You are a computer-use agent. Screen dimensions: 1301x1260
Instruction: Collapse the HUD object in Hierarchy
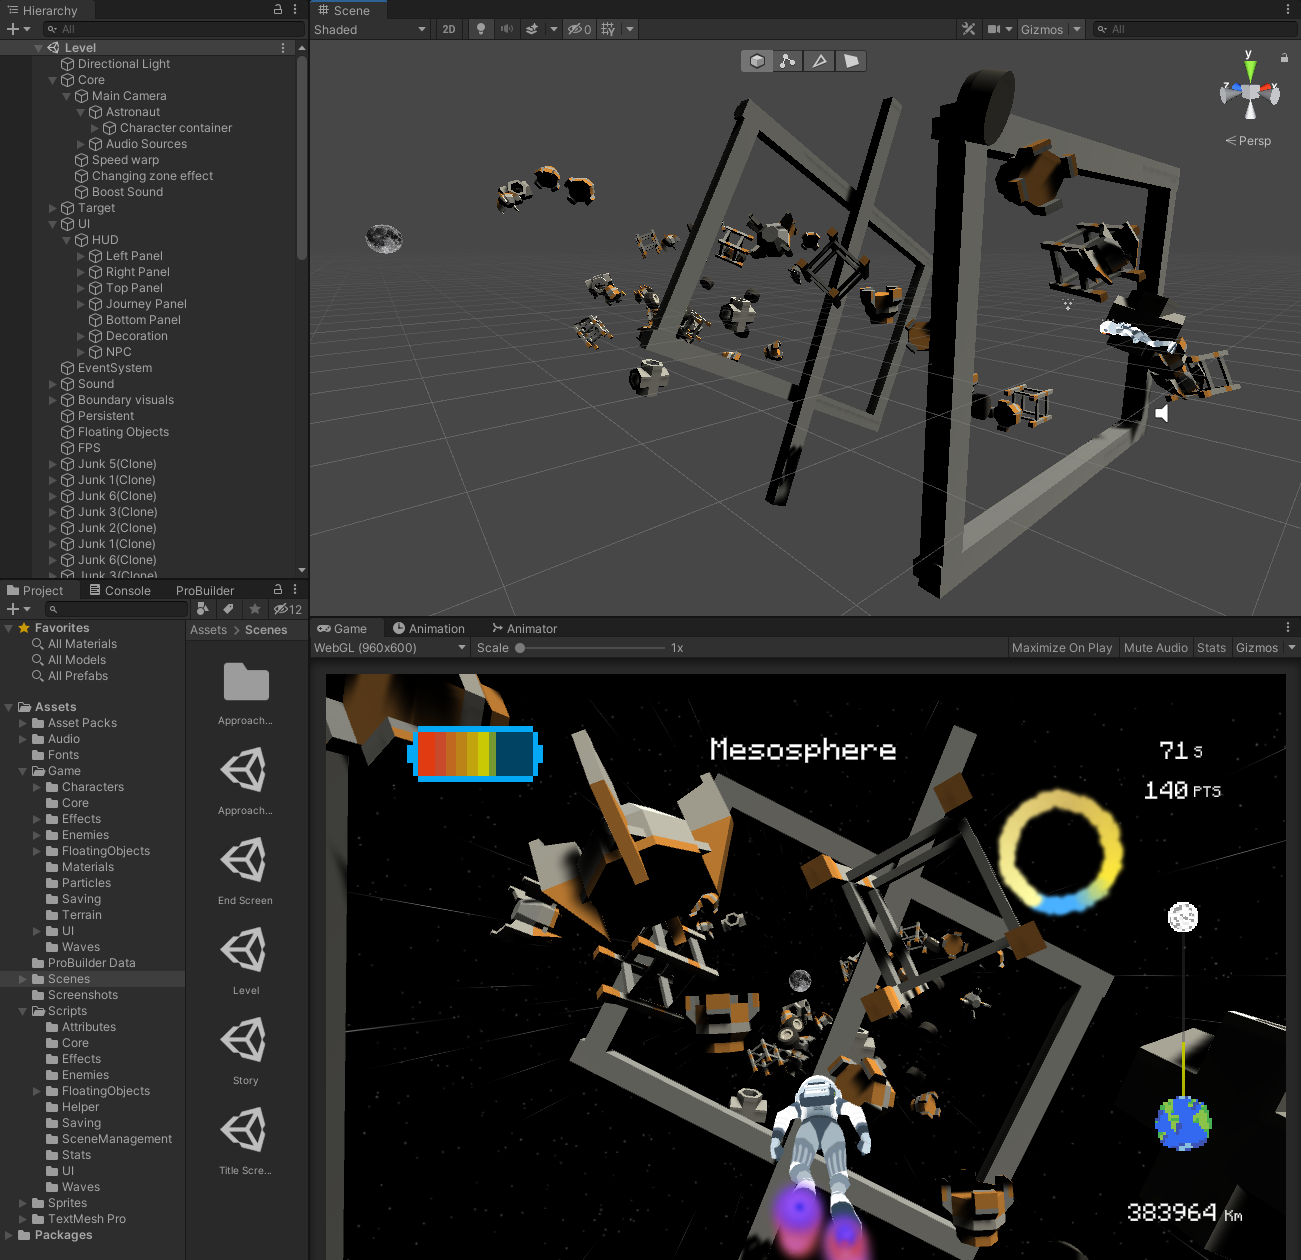coord(67,240)
